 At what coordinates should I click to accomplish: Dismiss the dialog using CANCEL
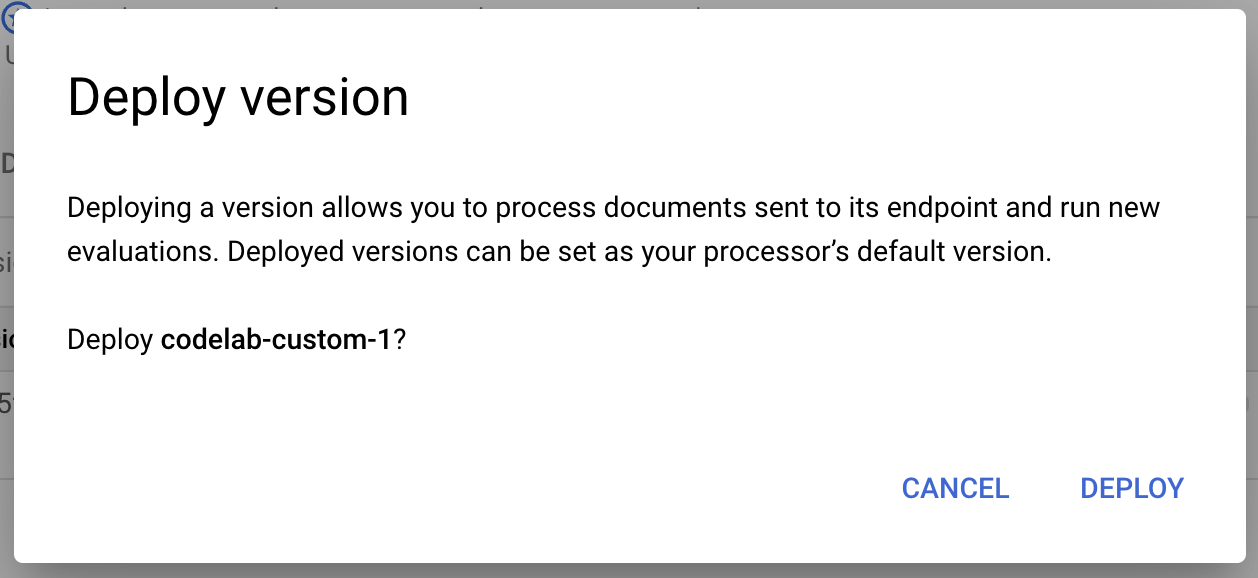(x=955, y=489)
